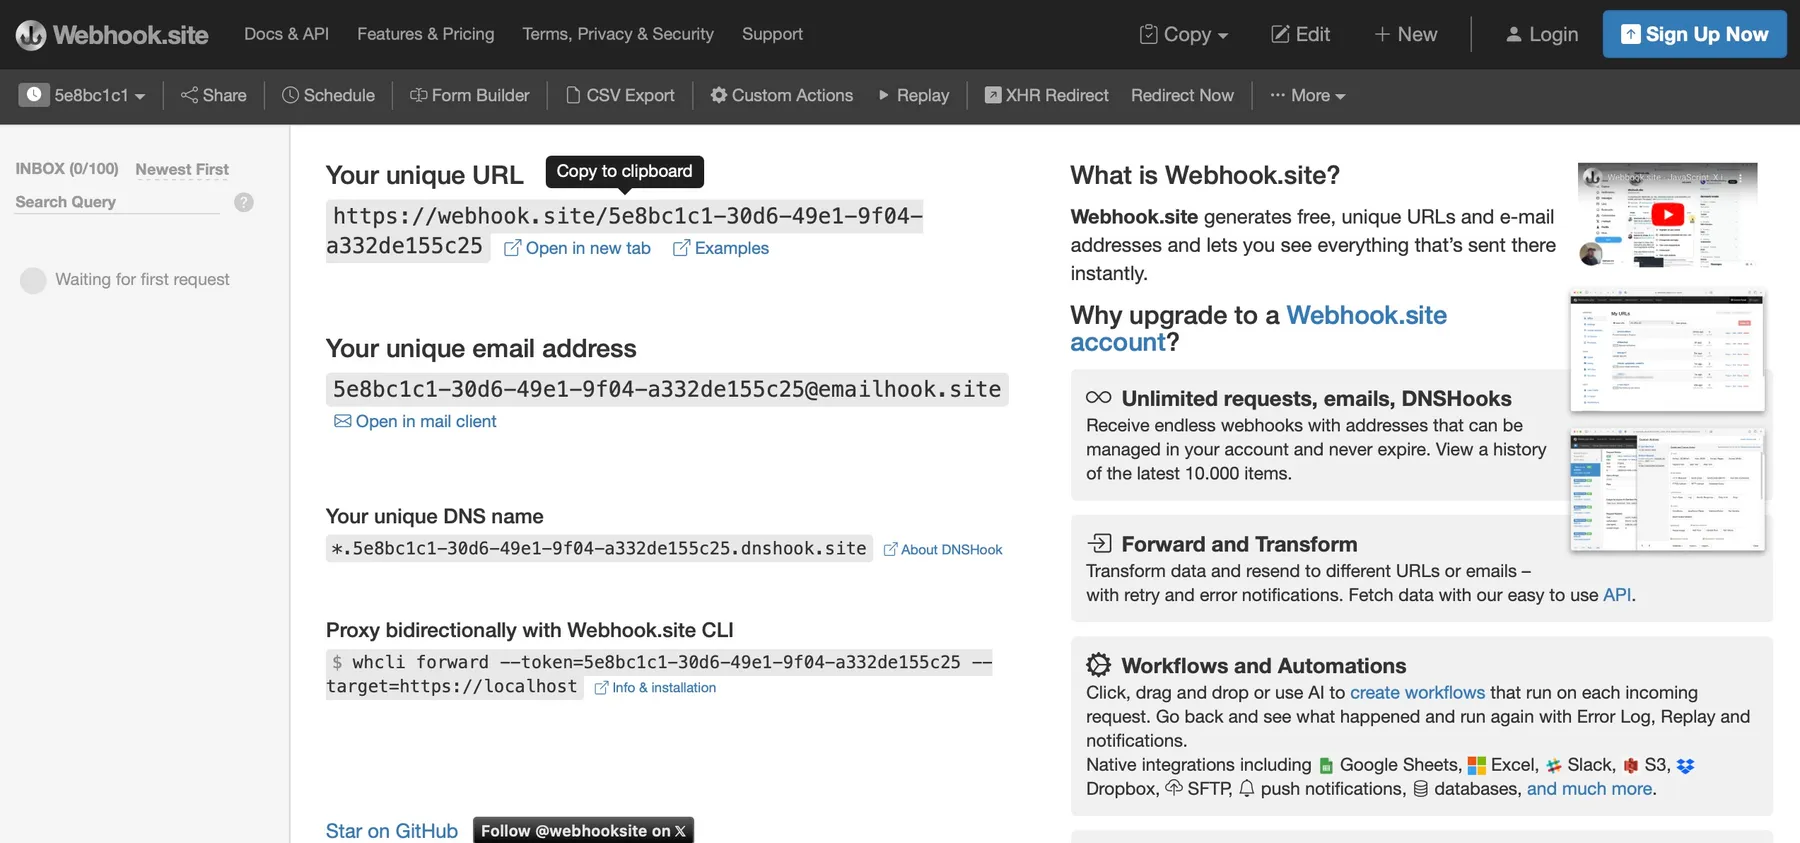Click the unique DNS name text

599,548
